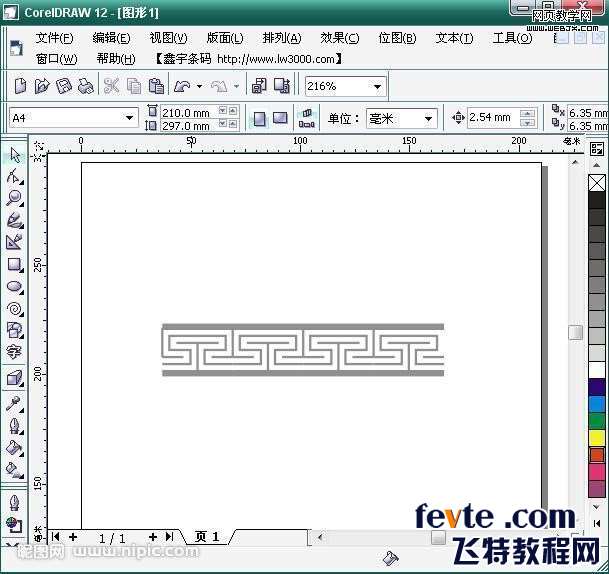Open the 工具(O) menu
The width and height of the screenshot is (609, 574).
tap(512, 38)
